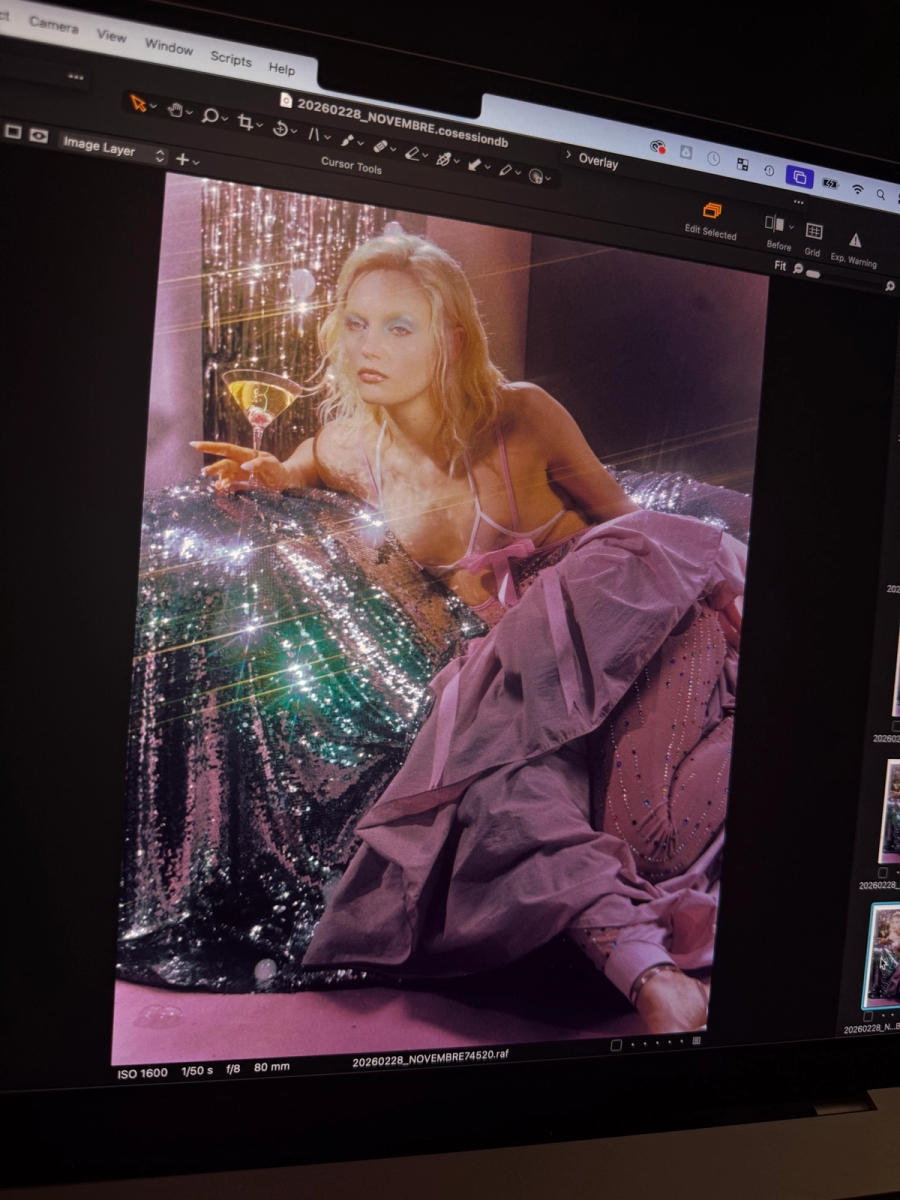
Task: Click the f/8 aperture readout
Action: coord(232,1069)
